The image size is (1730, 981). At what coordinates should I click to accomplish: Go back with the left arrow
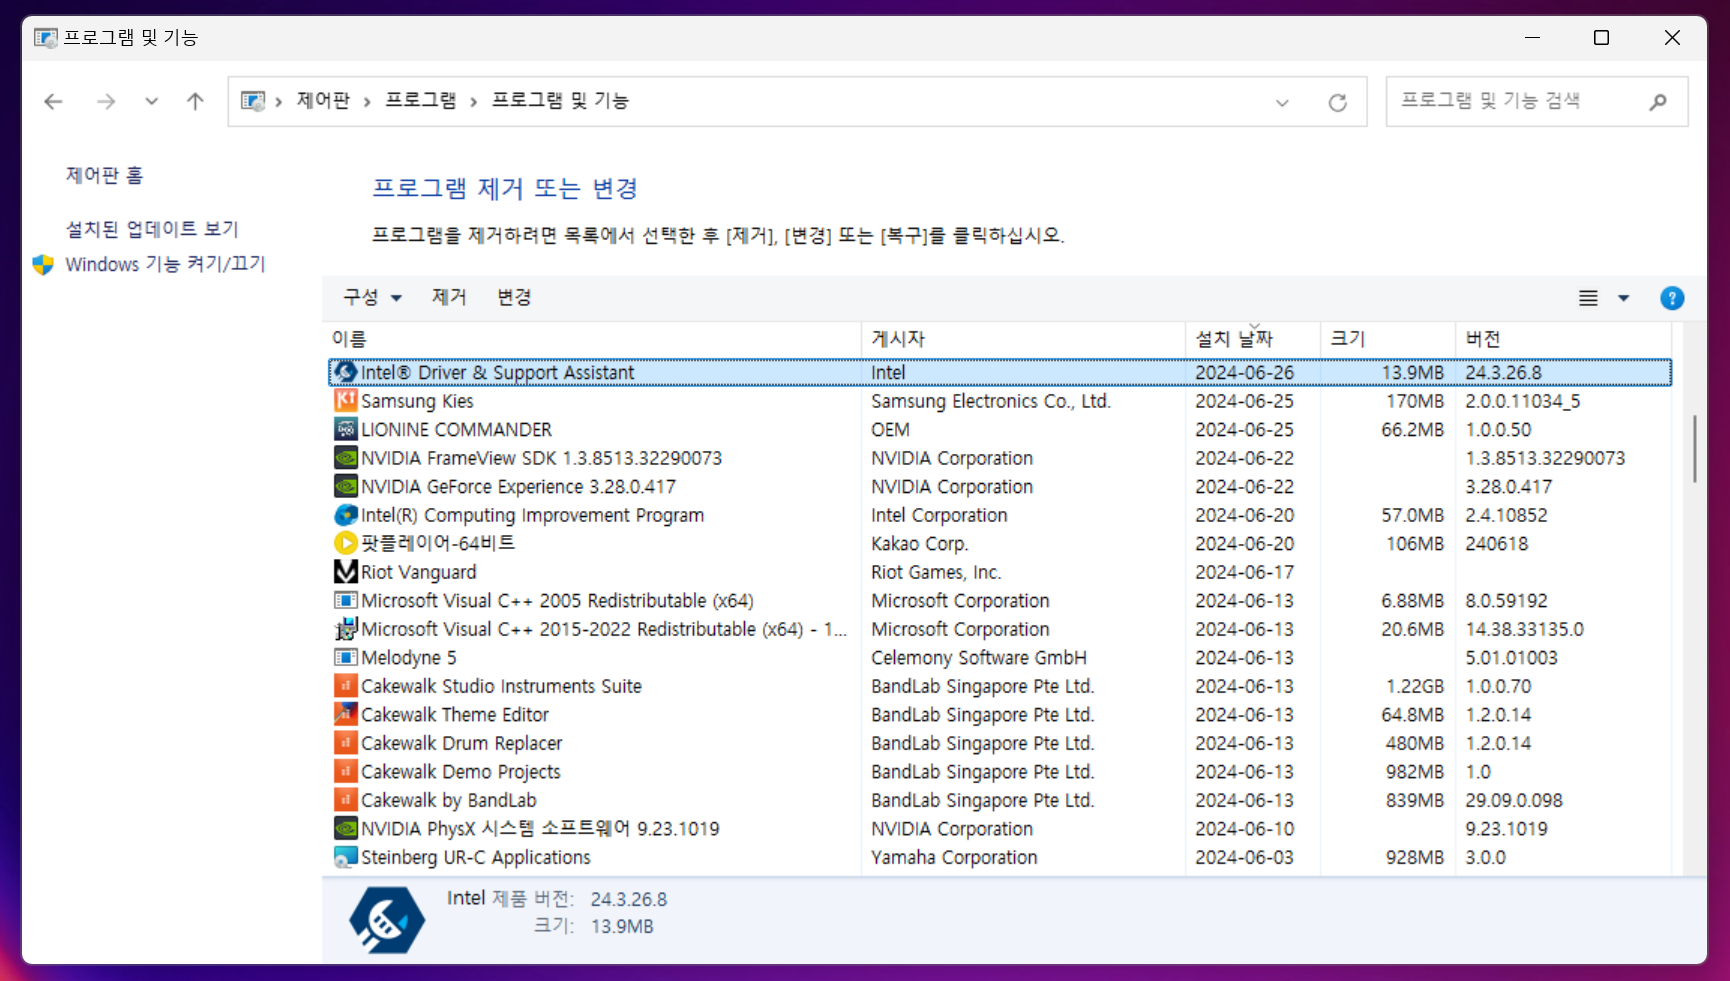53,101
